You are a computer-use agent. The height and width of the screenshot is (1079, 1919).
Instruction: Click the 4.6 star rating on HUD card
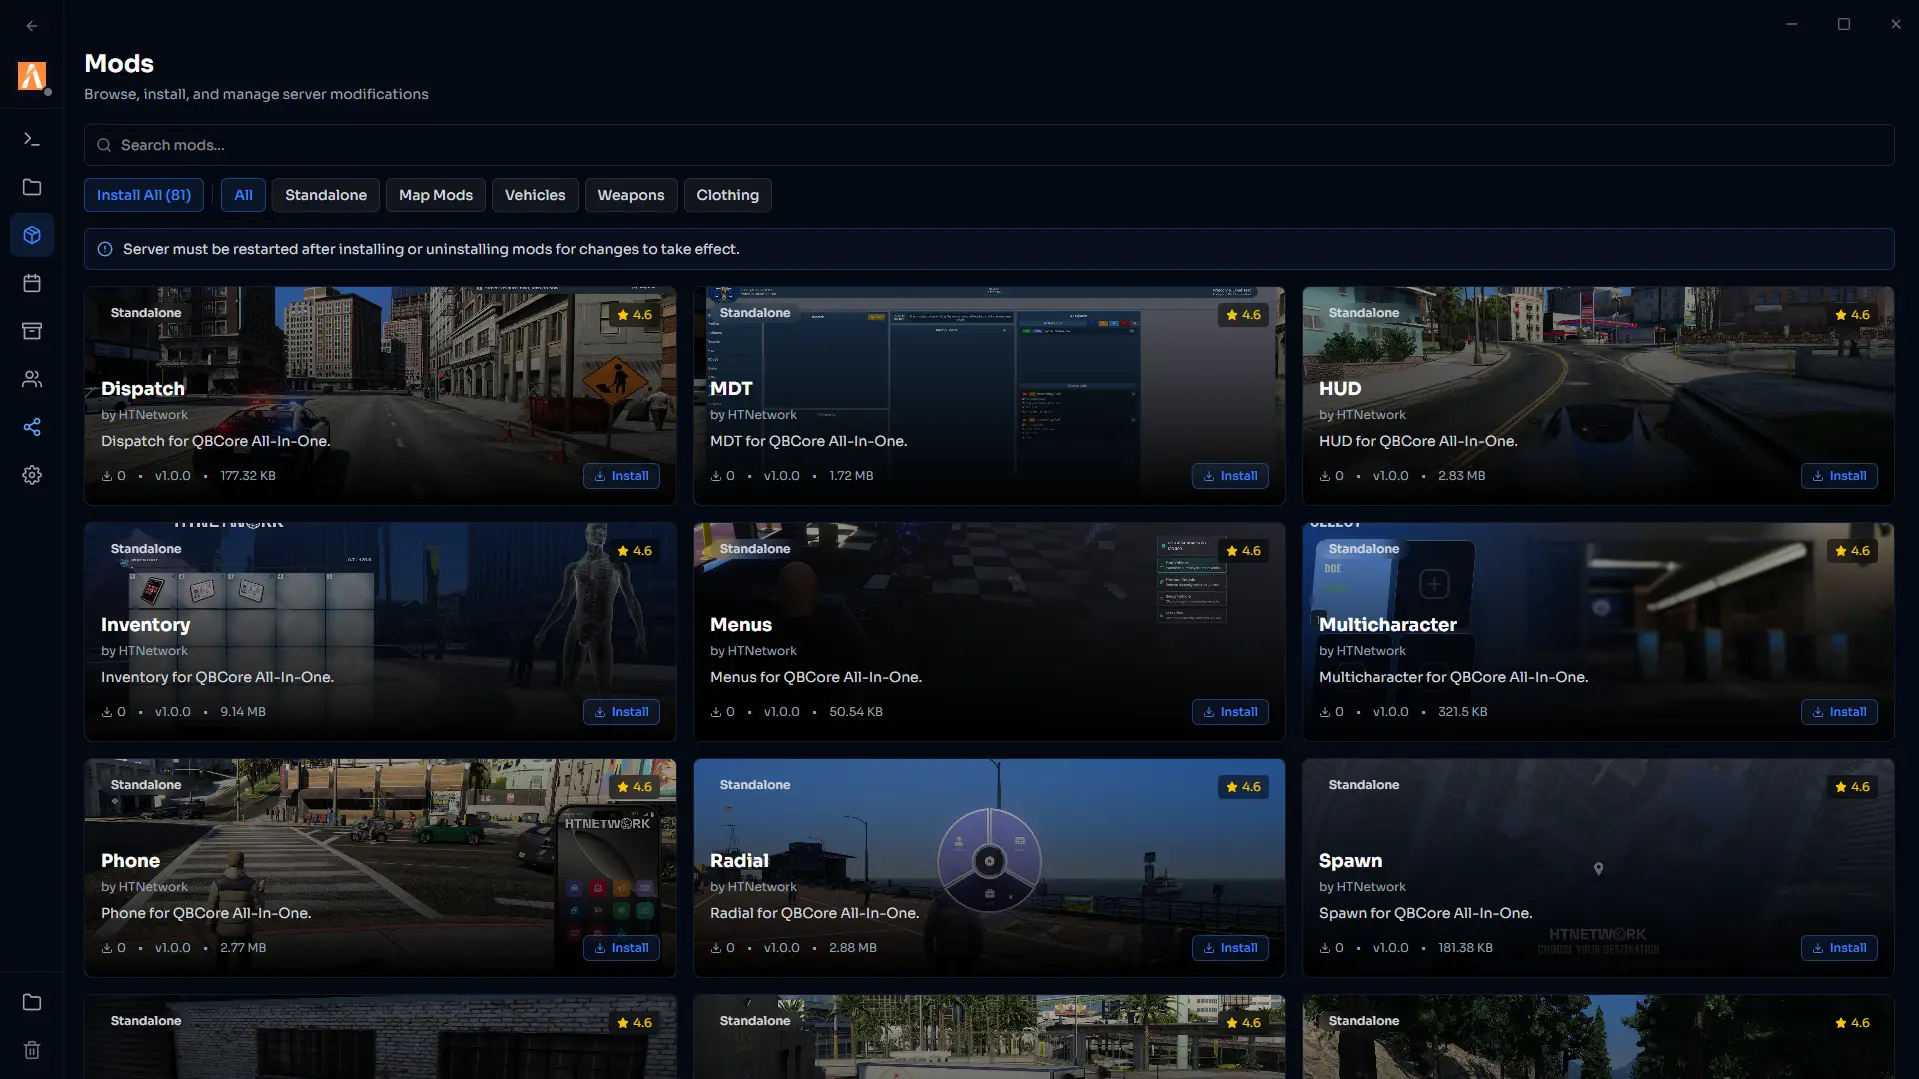tap(1852, 315)
